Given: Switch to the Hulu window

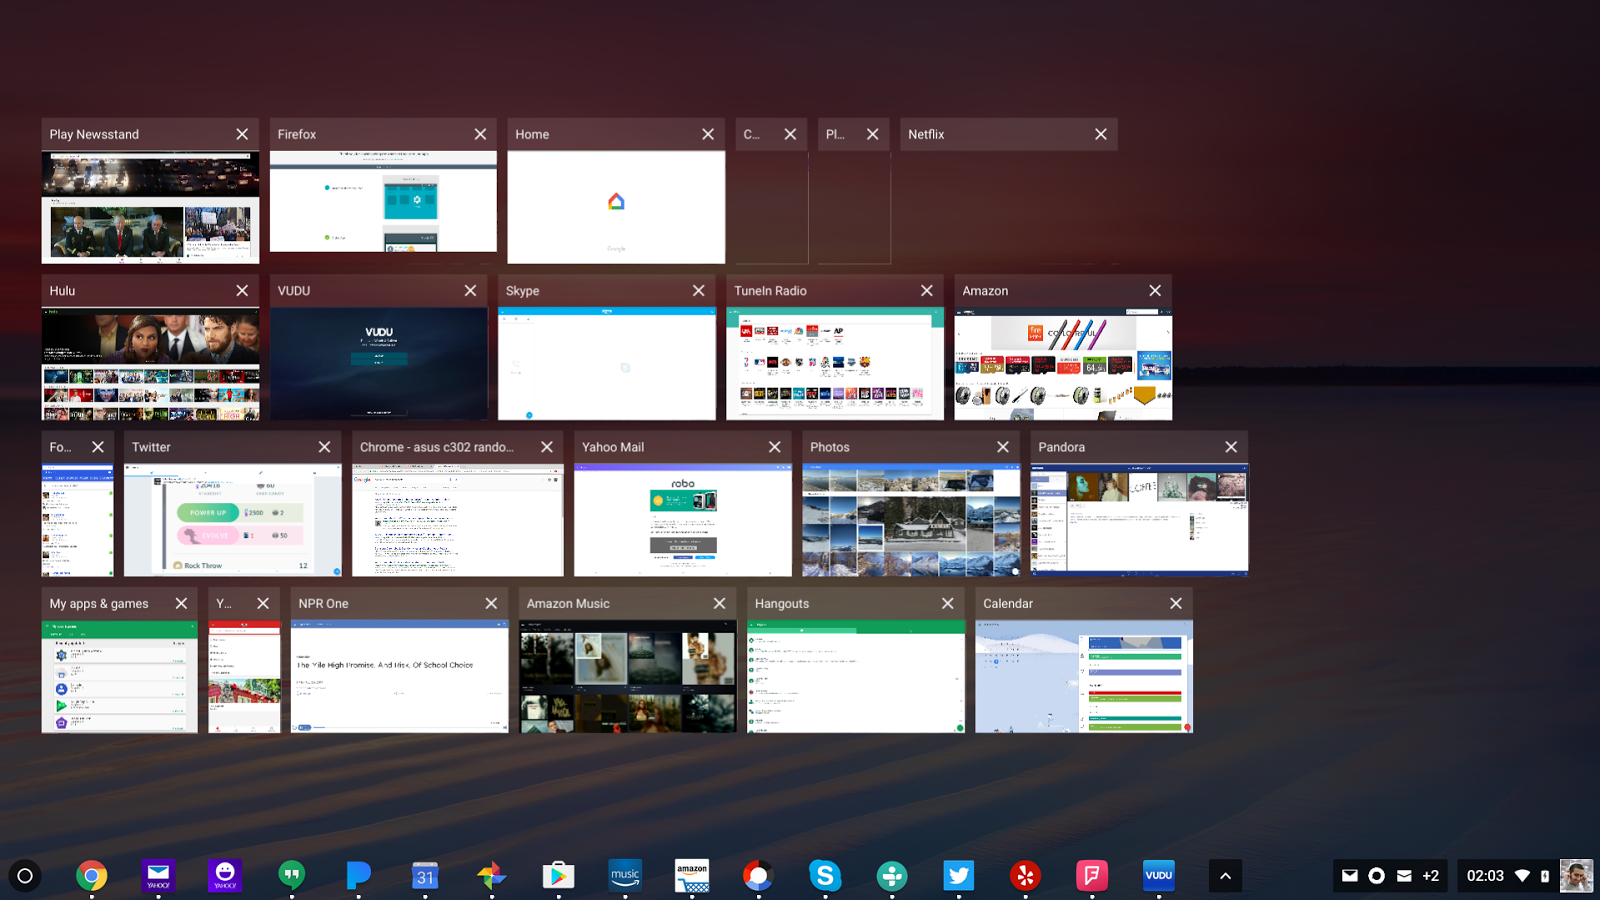Looking at the screenshot, I should 150,347.
